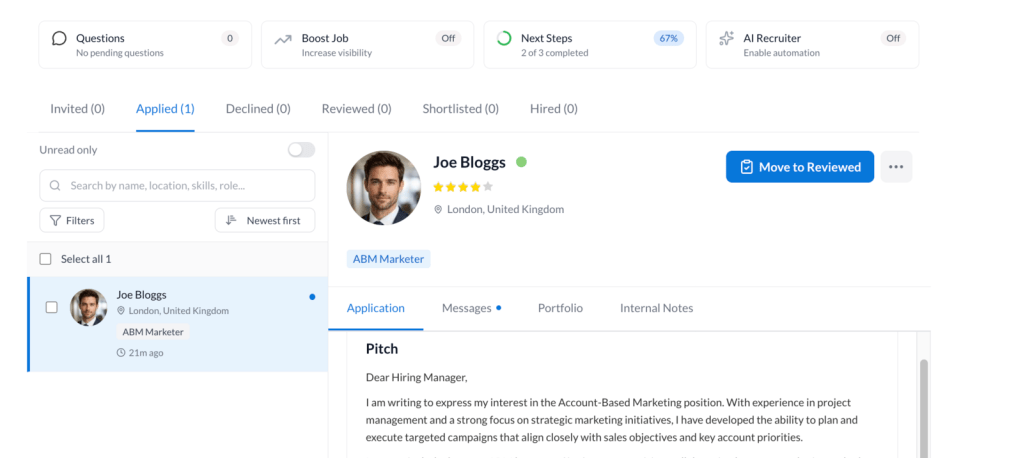
Task: Click the Questions speech bubble icon
Action: 59,39
